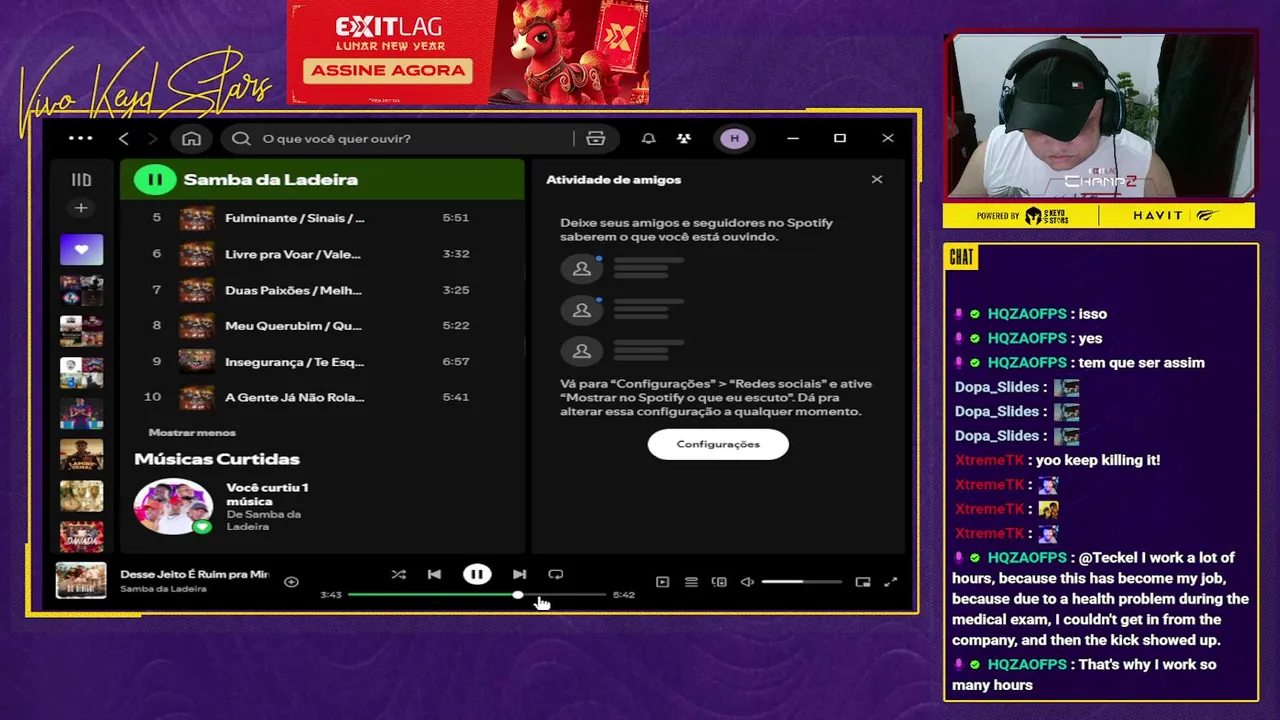Play track 9 'Insegurança / Te Esq...'
Image resolution: width=1280 pixels, height=720 pixels.
pyautogui.click(x=322, y=361)
